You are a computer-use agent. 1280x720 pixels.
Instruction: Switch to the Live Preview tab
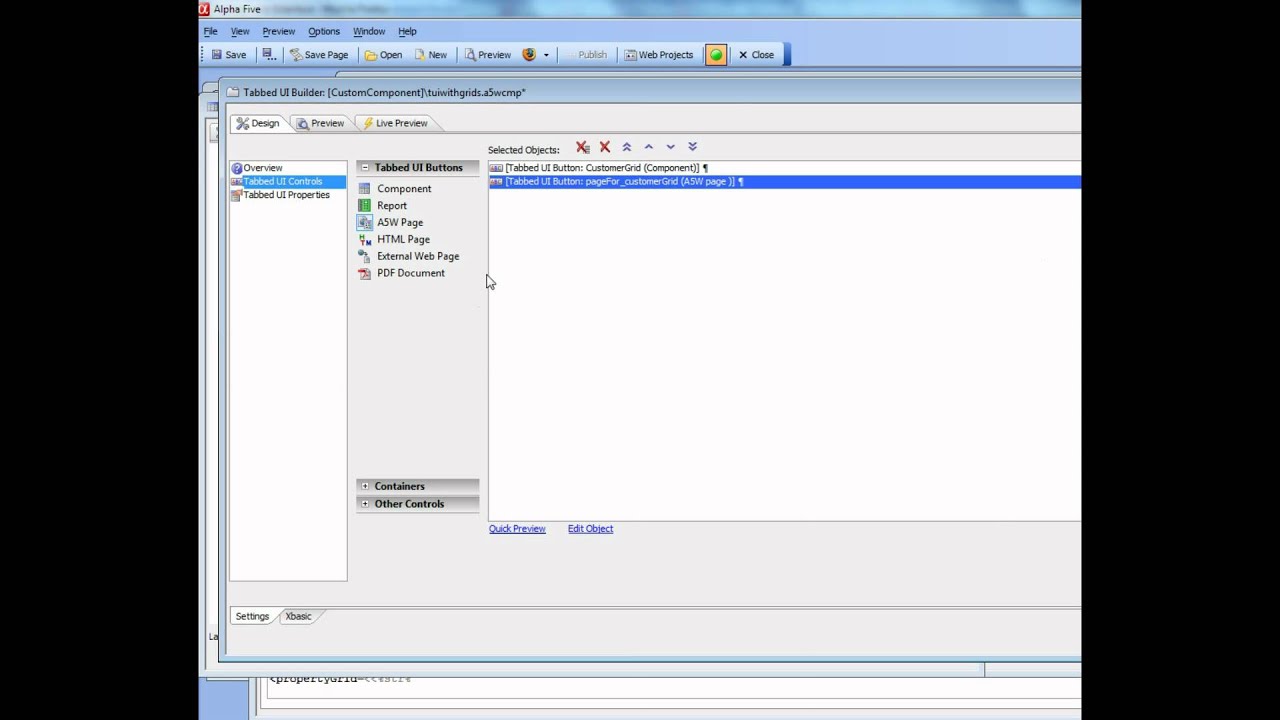(x=395, y=123)
